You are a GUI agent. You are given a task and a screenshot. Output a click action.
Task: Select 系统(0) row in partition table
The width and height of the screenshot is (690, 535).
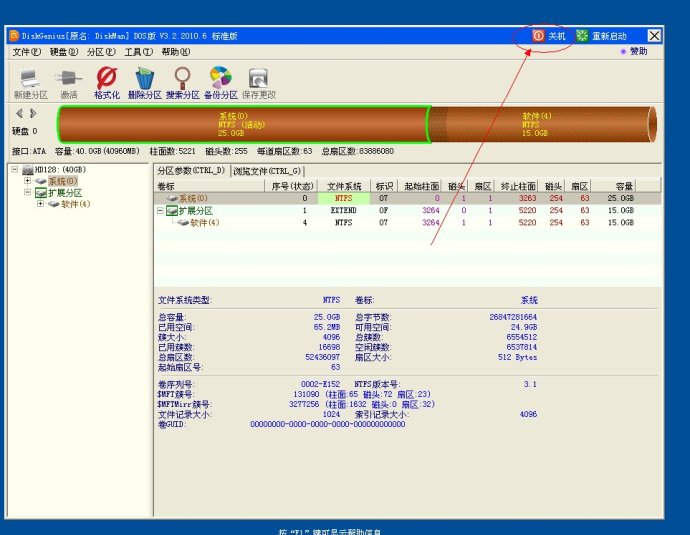point(407,198)
